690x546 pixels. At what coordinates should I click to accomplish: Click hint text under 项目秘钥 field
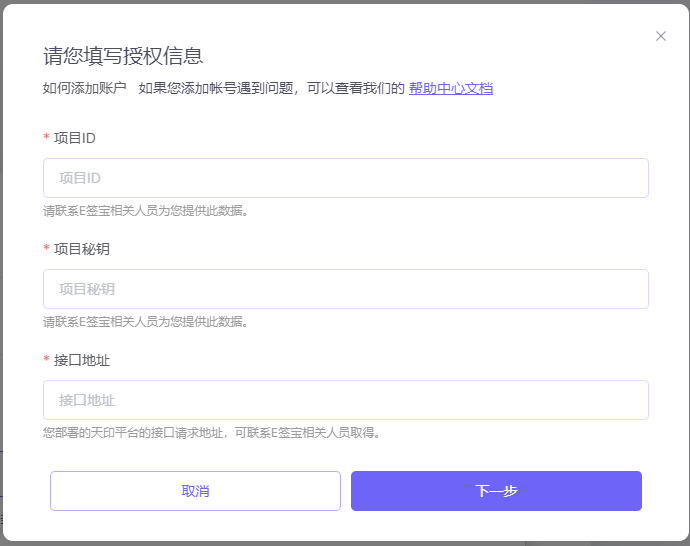[x=146, y=322]
